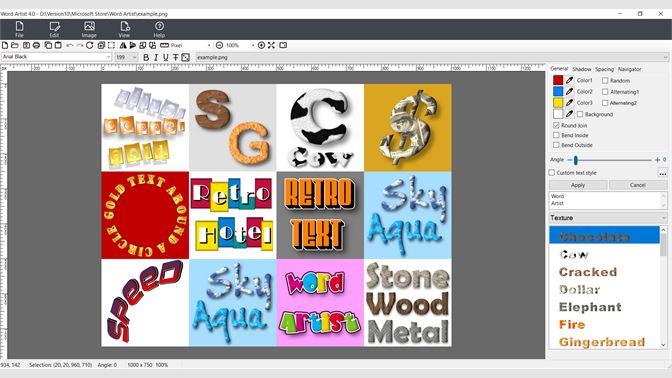Screen dimensions: 672x378
Task: Click the plus button beside the Angle slider
Action: (x=657, y=160)
